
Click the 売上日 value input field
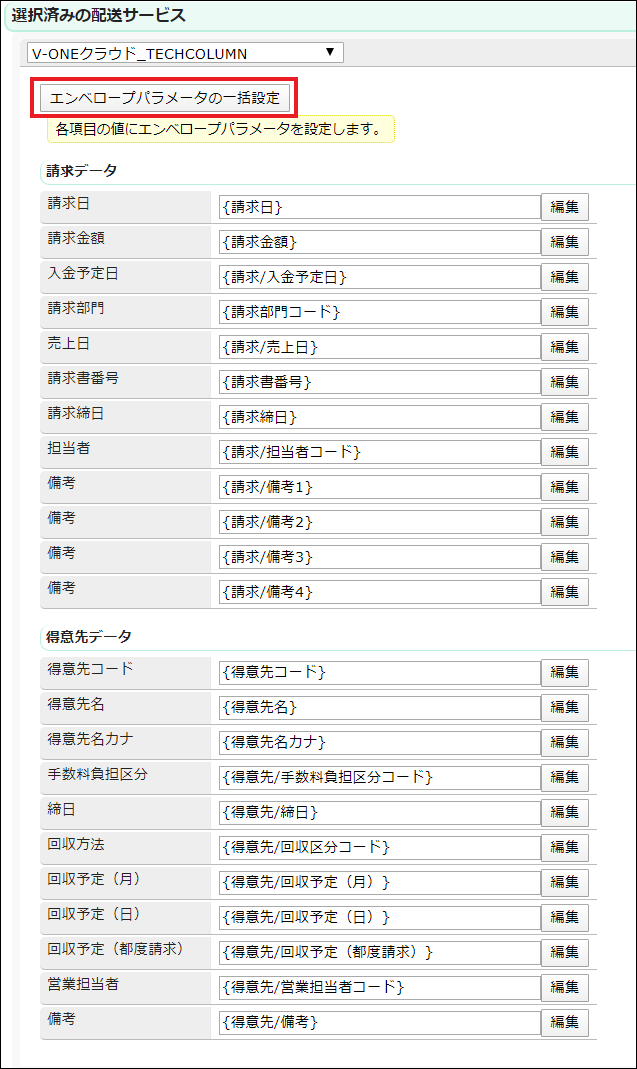pos(379,347)
